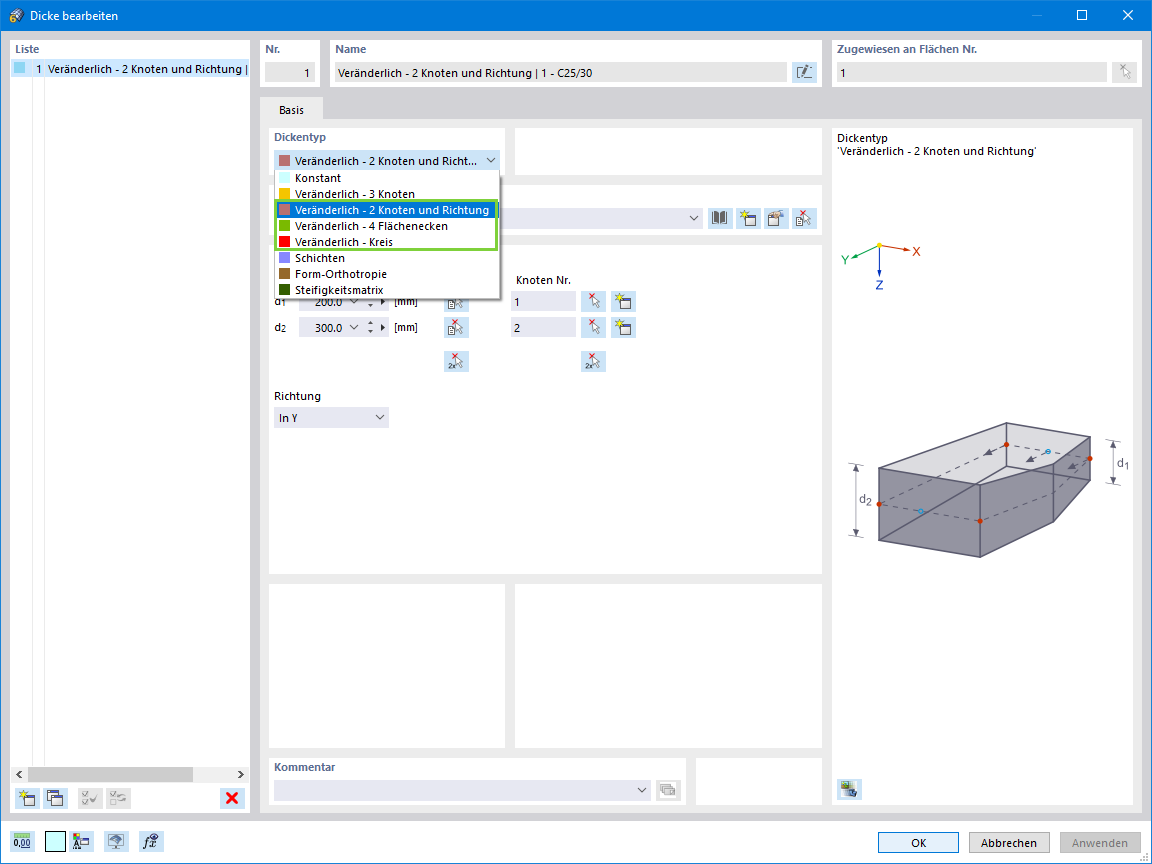The width and height of the screenshot is (1152, 864).
Task: Select Konstant thickness type
Action: [x=387, y=179]
